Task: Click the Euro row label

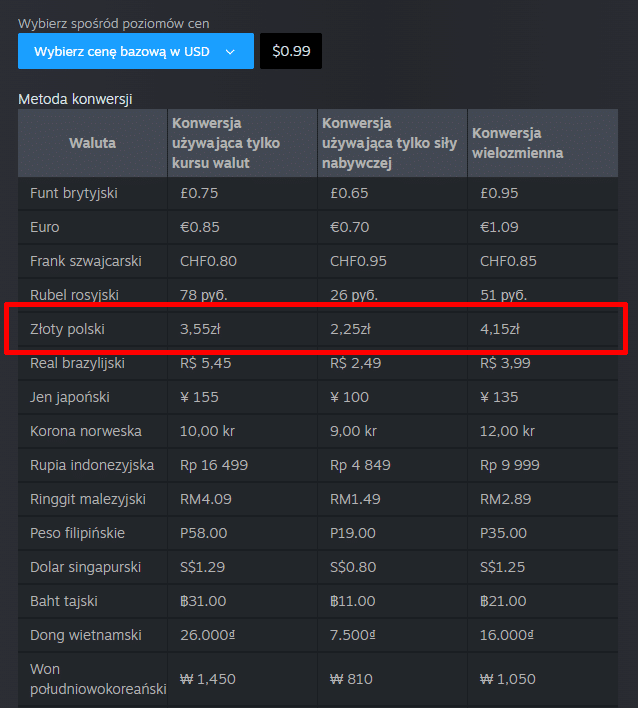Action: click(x=45, y=227)
